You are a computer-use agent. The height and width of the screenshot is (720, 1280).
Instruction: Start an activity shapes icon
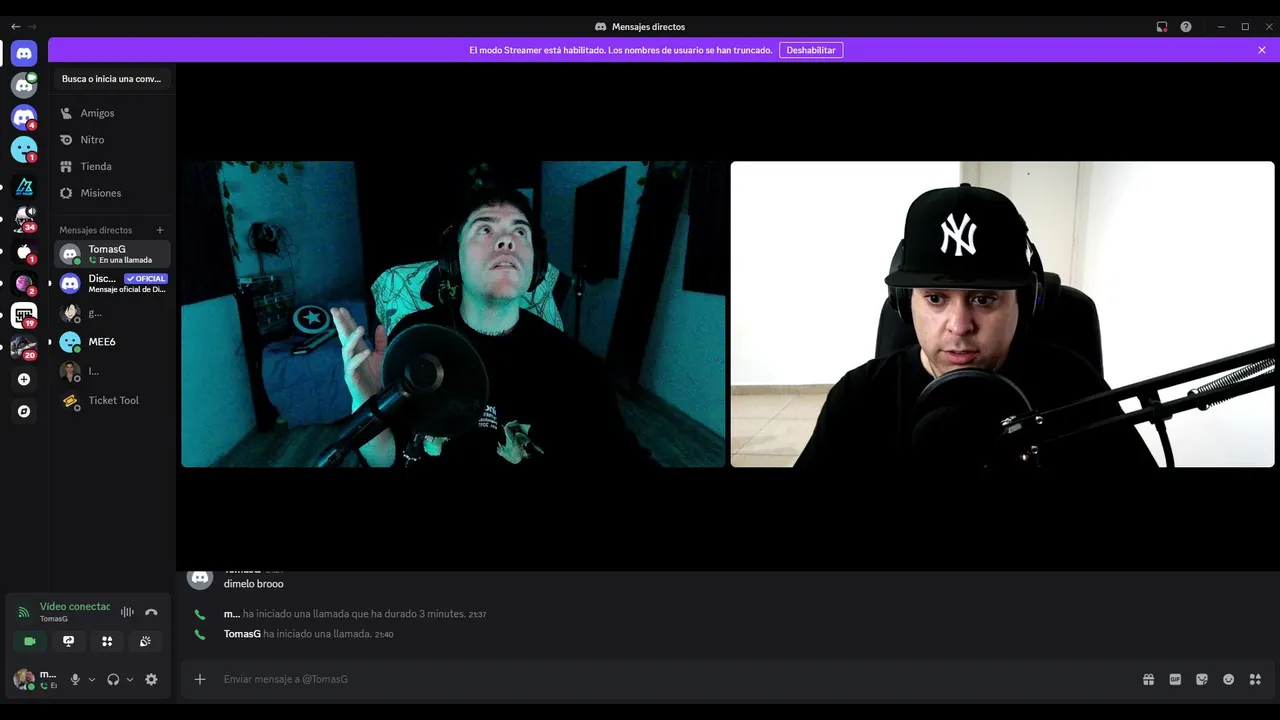coord(107,641)
